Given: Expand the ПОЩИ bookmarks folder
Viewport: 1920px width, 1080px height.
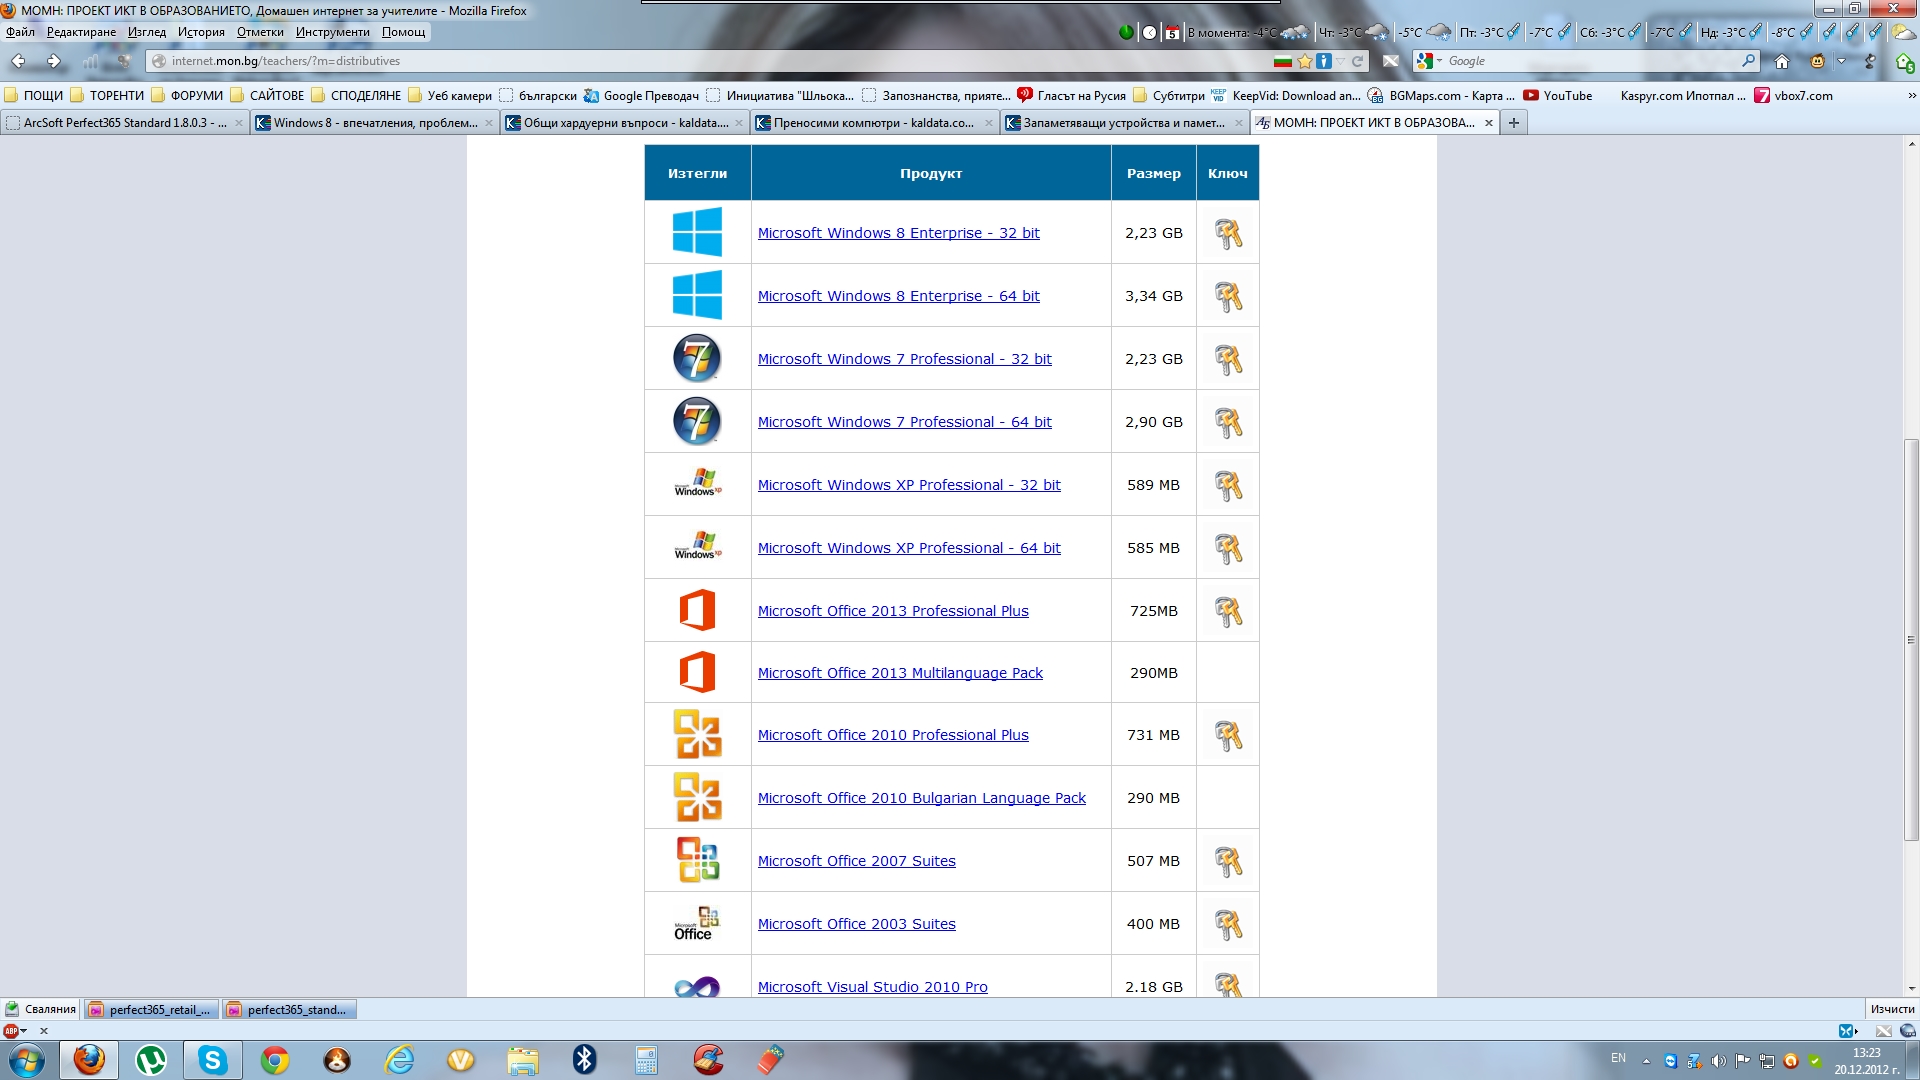Looking at the screenshot, I should click(x=34, y=96).
